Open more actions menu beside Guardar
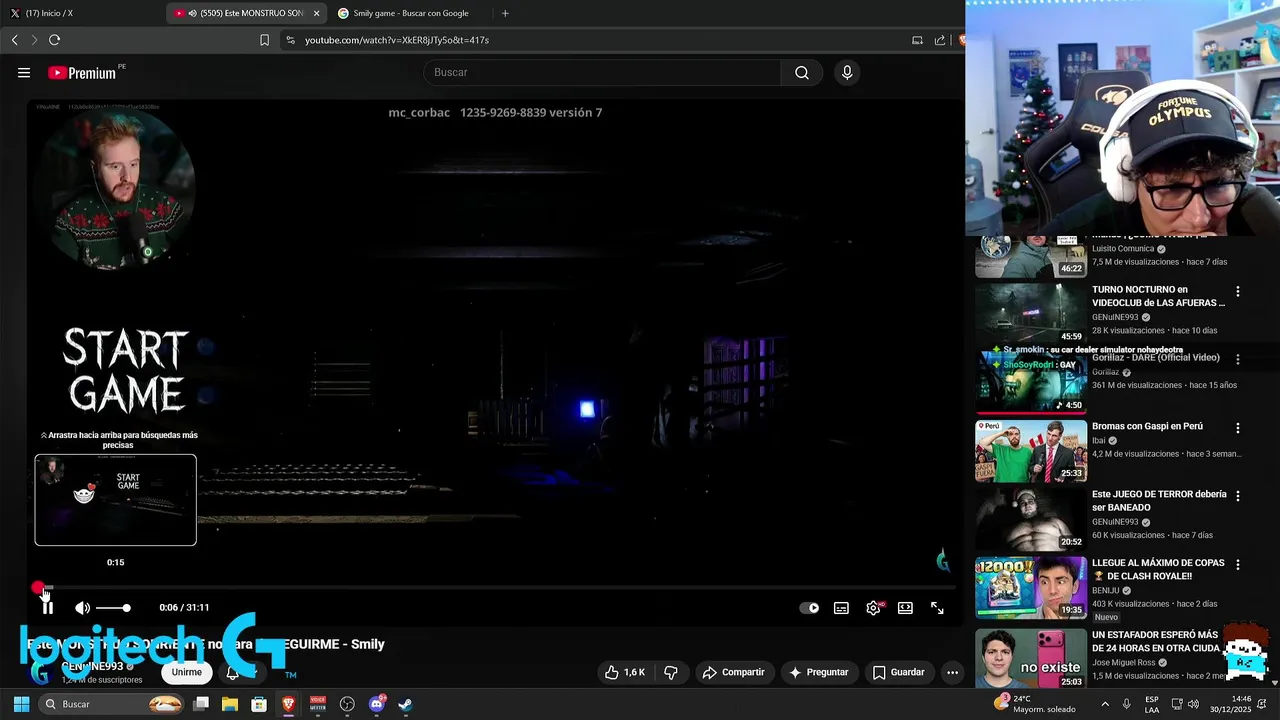The width and height of the screenshot is (1280, 720). coord(952,672)
